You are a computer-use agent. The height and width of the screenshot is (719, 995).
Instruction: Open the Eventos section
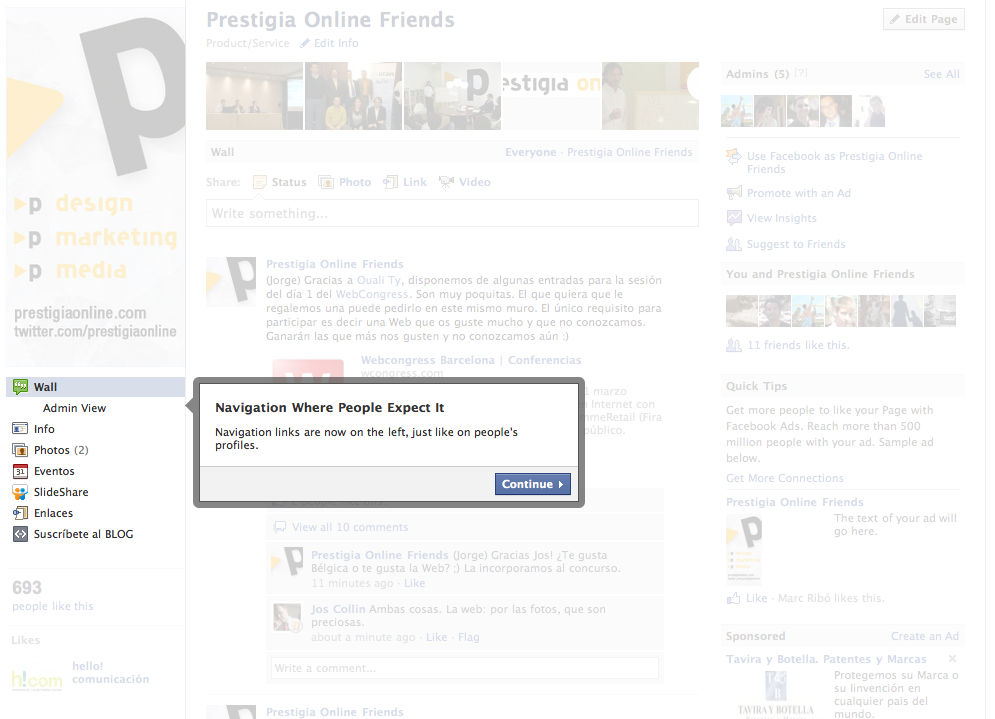[x=54, y=471]
